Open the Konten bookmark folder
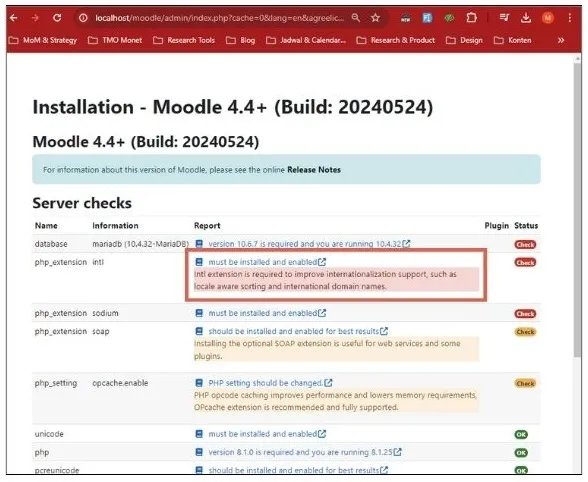This screenshot has height=482, width=588. 513,40
